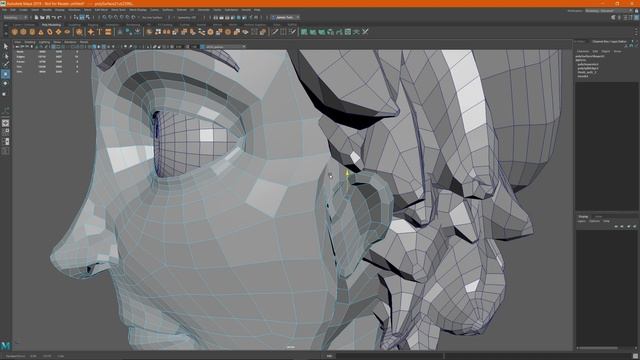The image size is (640, 360).
Task: Toggle snap to grids
Action: pos(104,18)
